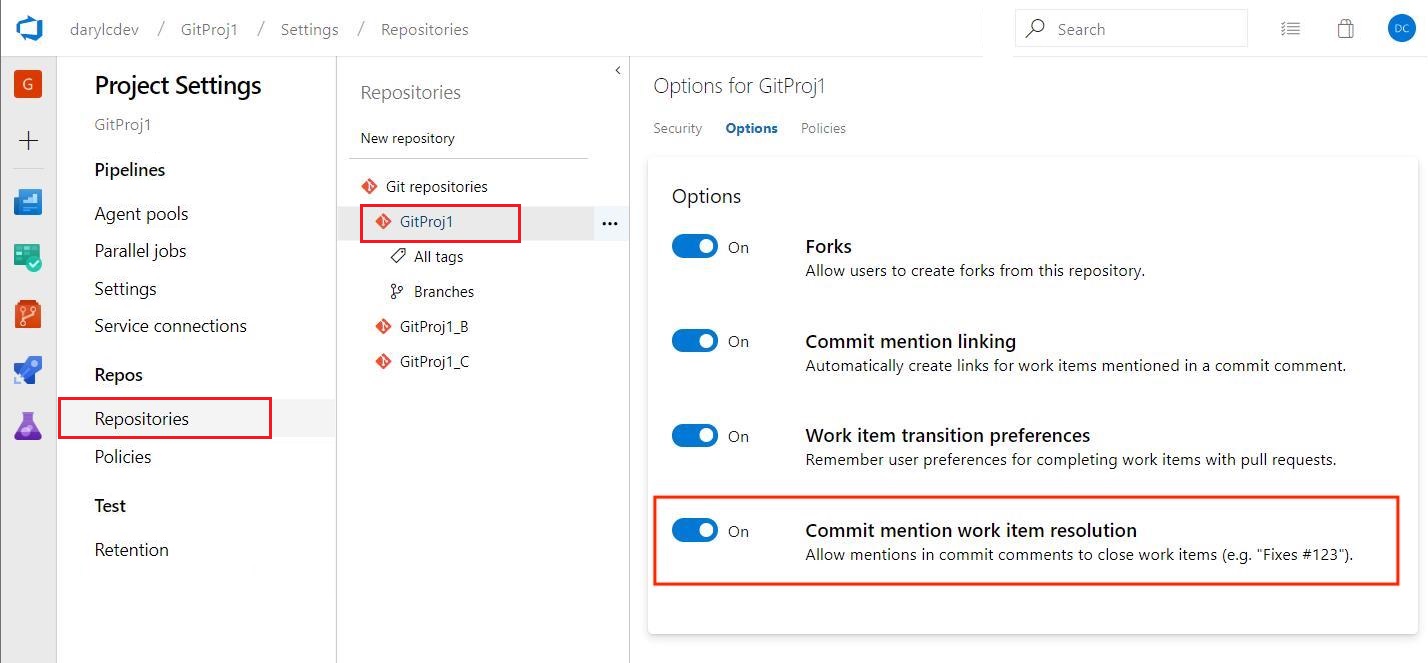Create new project with the plus icon

pyautogui.click(x=28, y=140)
